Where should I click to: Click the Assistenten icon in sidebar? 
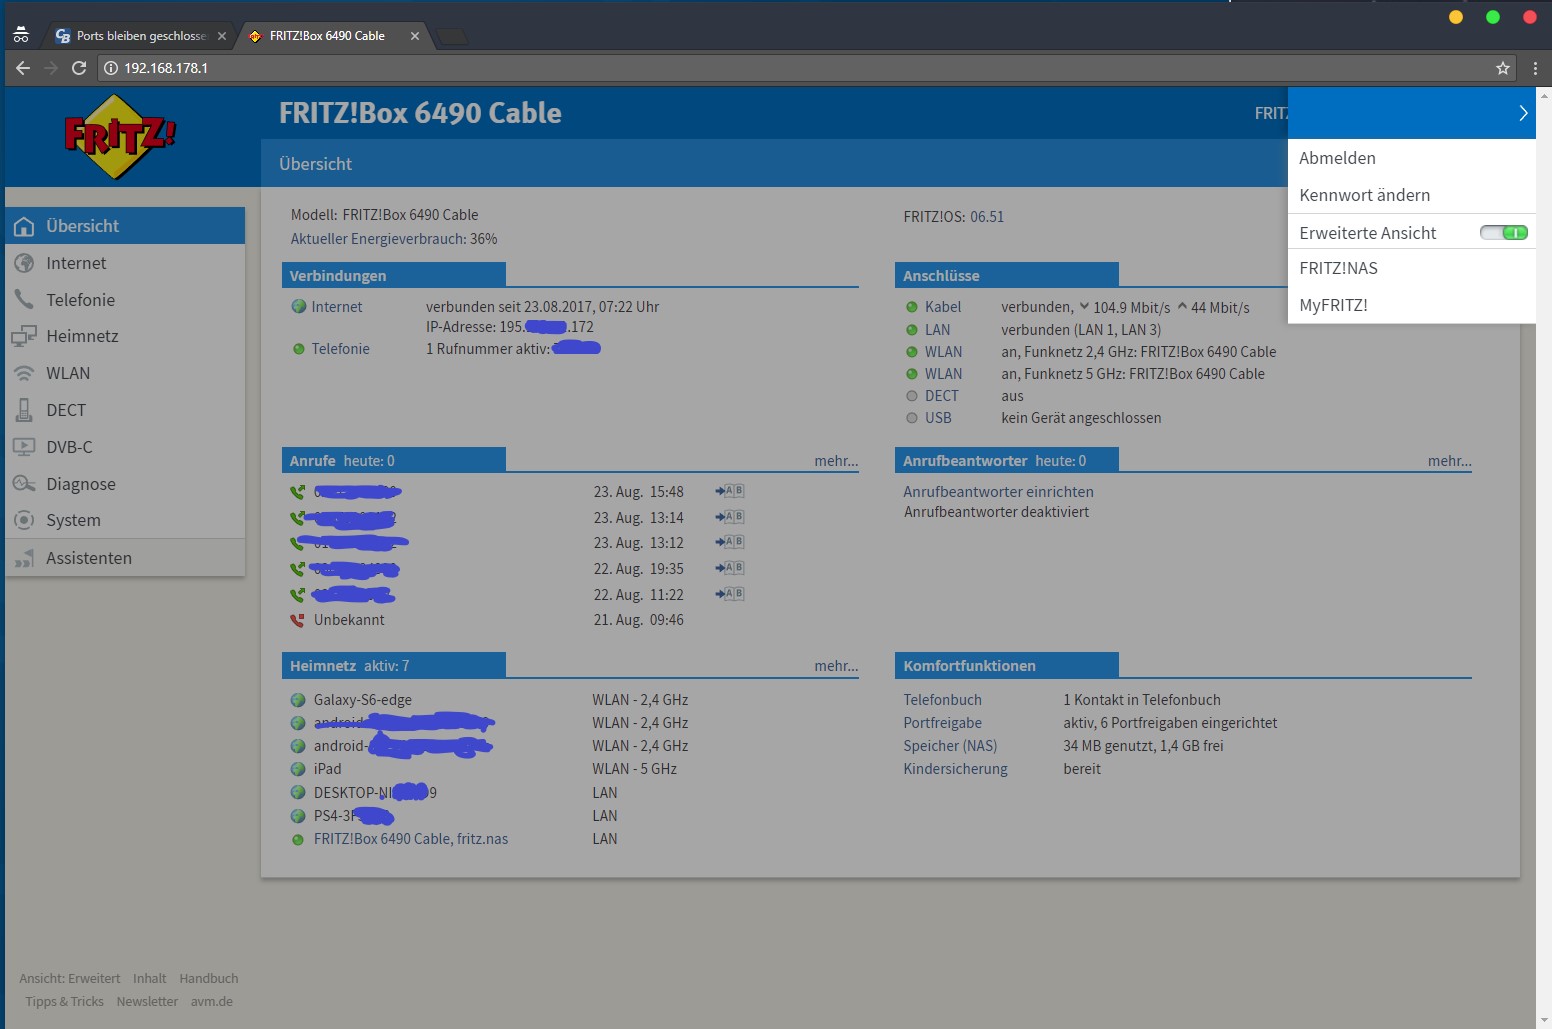[x=24, y=558]
